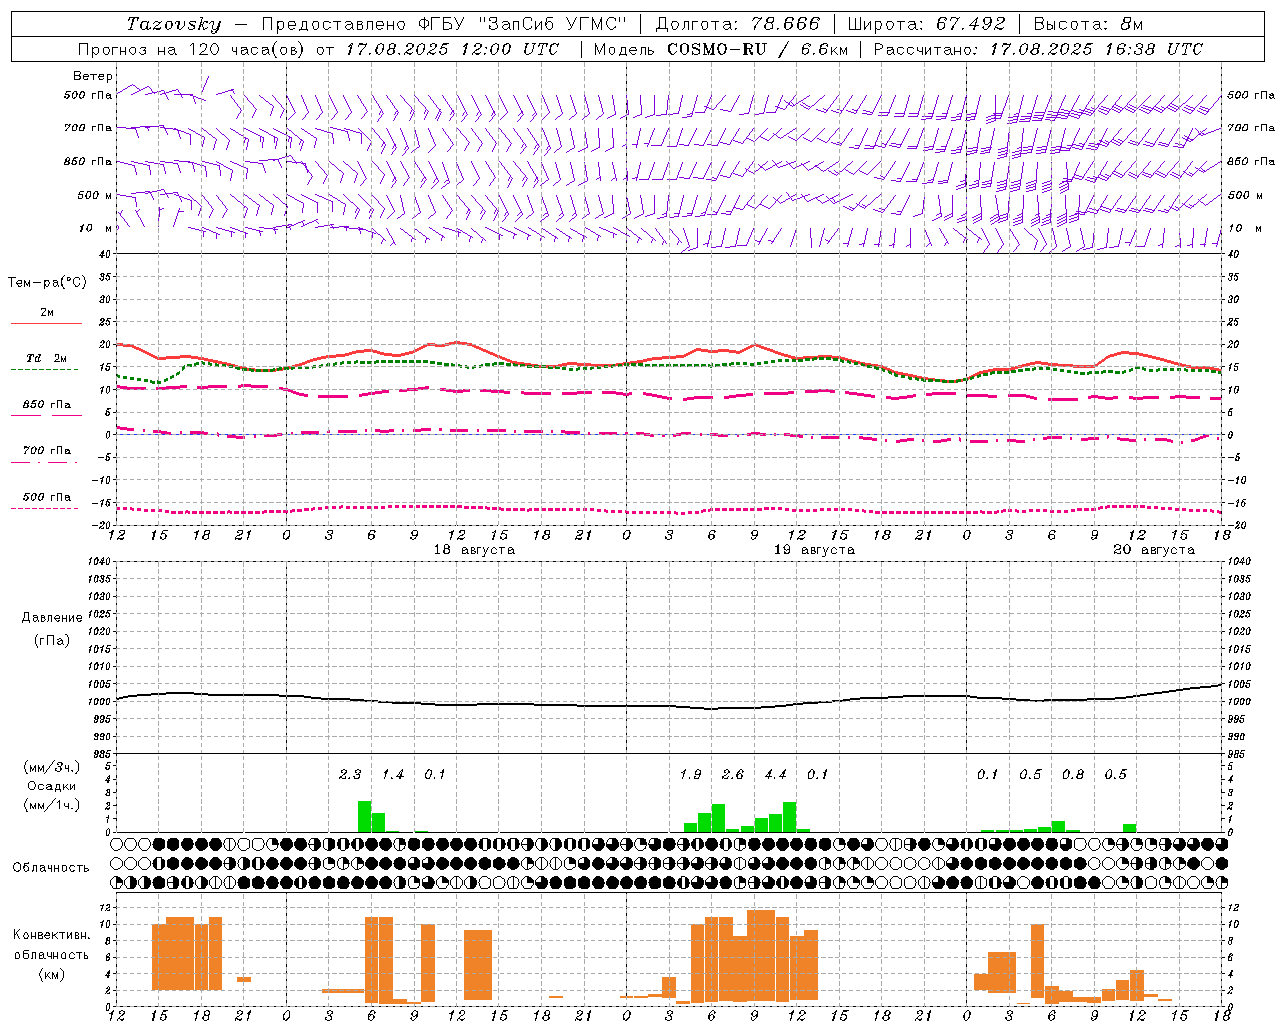Click the longitude value 'Долгота: 78.666'

pyautogui.click(x=738, y=24)
